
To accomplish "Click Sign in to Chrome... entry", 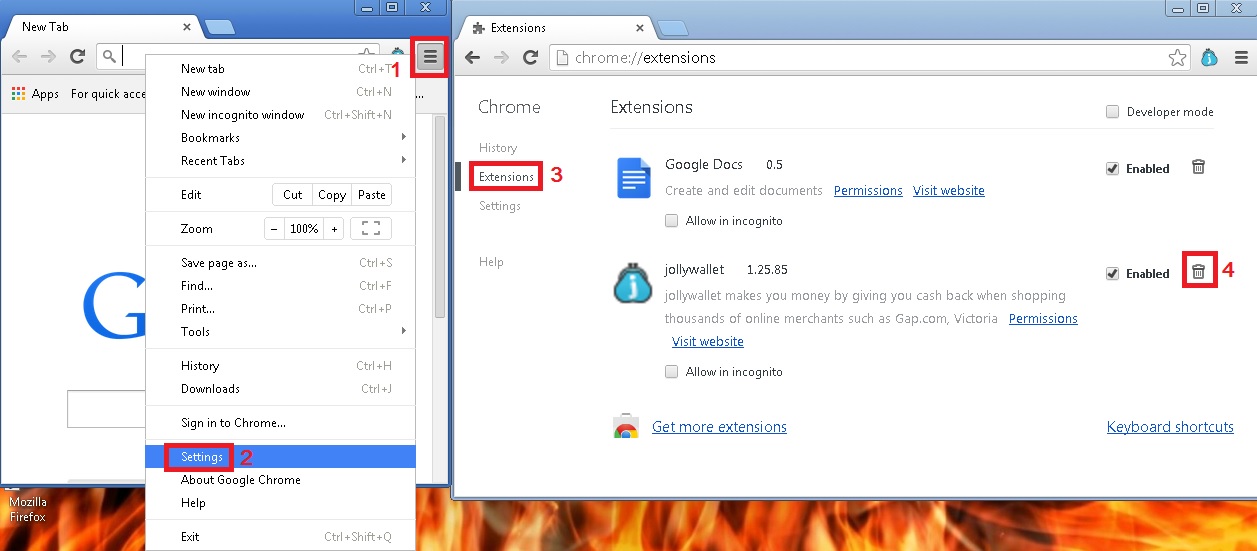I will click(x=280, y=423).
